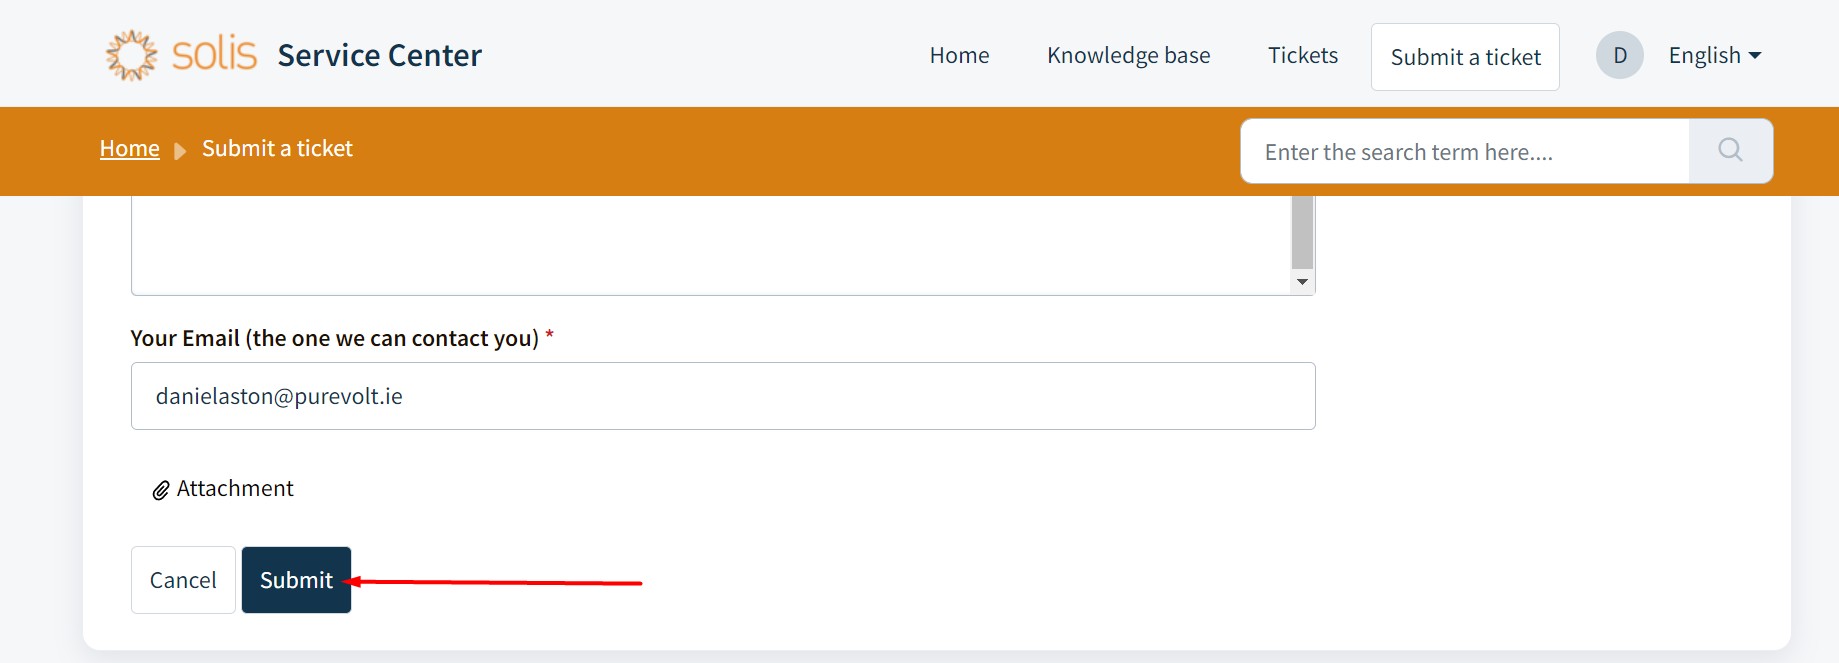
Task: Open the English language dropdown
Action: click(1714, 56)
